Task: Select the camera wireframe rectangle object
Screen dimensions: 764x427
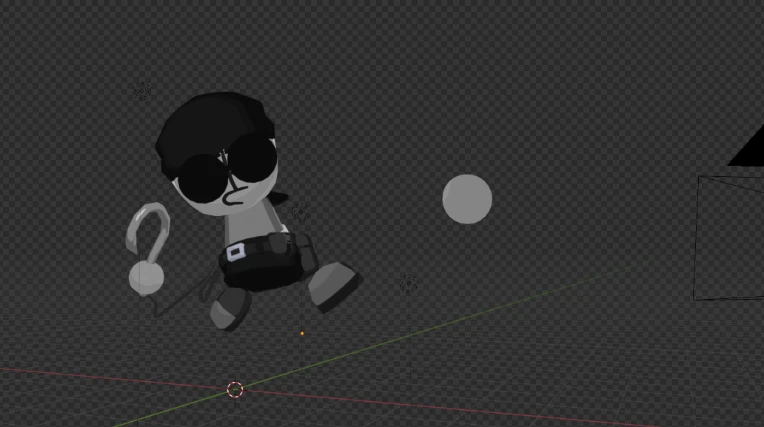Action: point(729,237)
